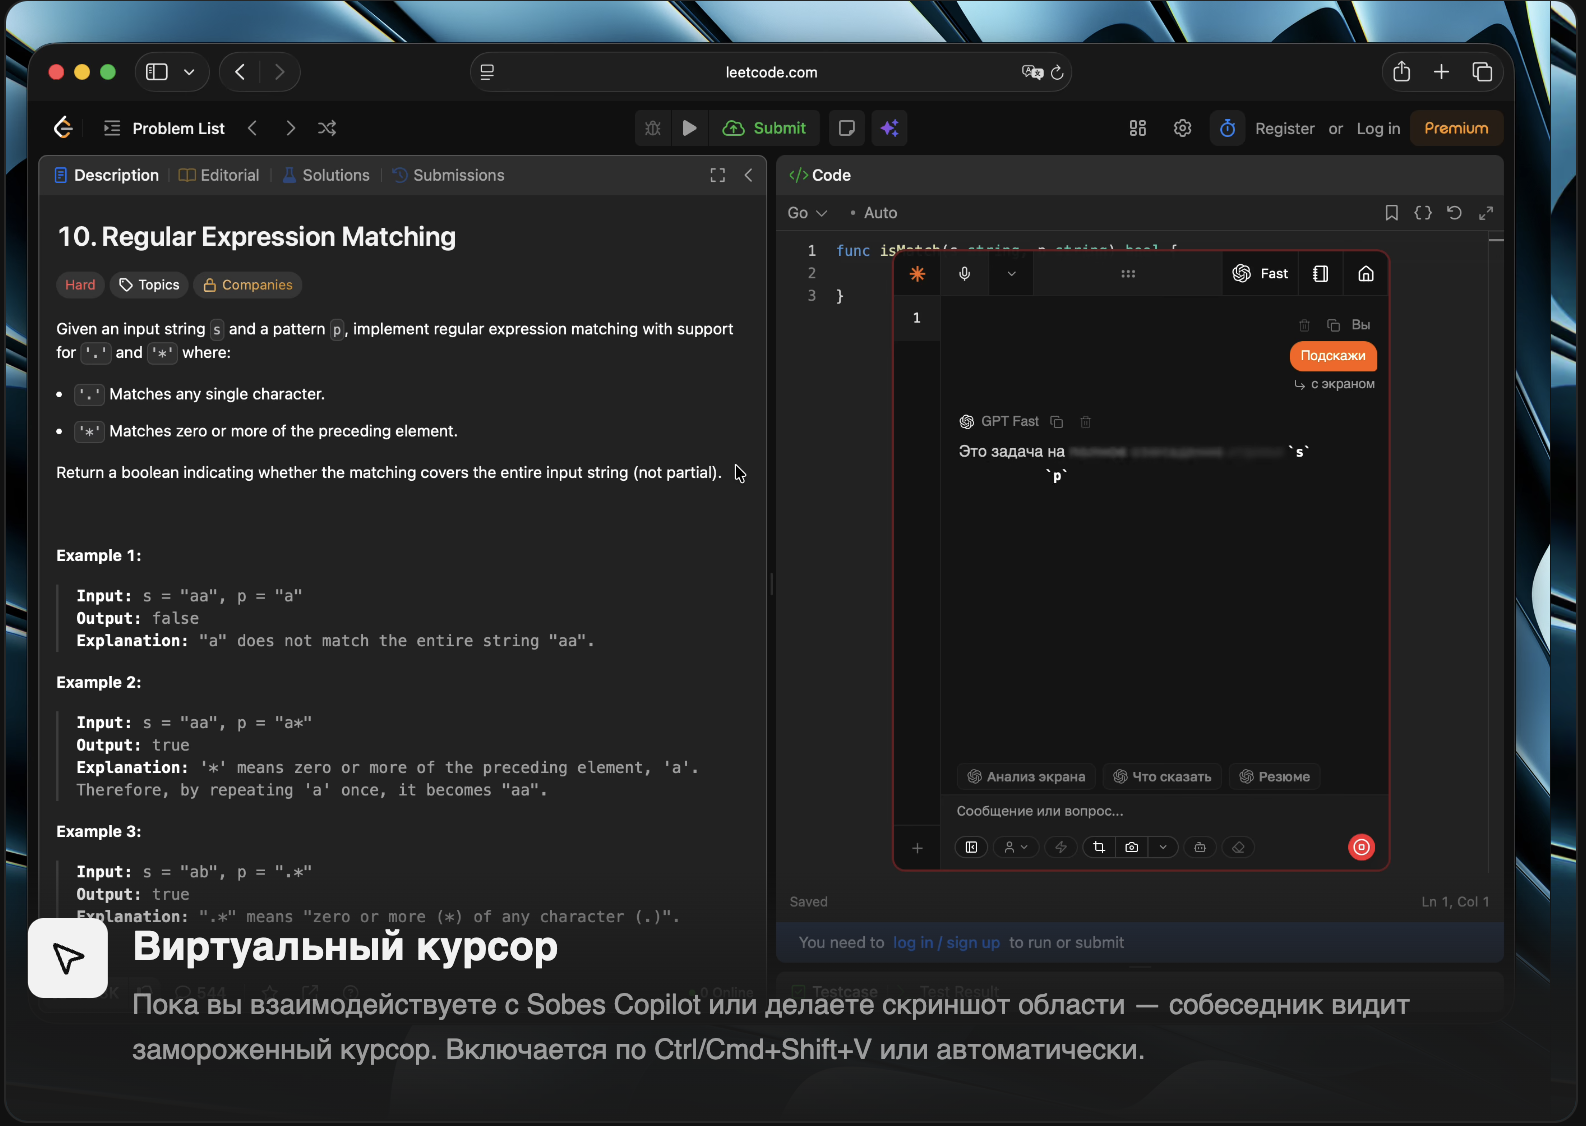Image resolution: width=1586 pixels, height=1126 pixels.
Task: Click the Register link
Action: (x=1285, y=128)
